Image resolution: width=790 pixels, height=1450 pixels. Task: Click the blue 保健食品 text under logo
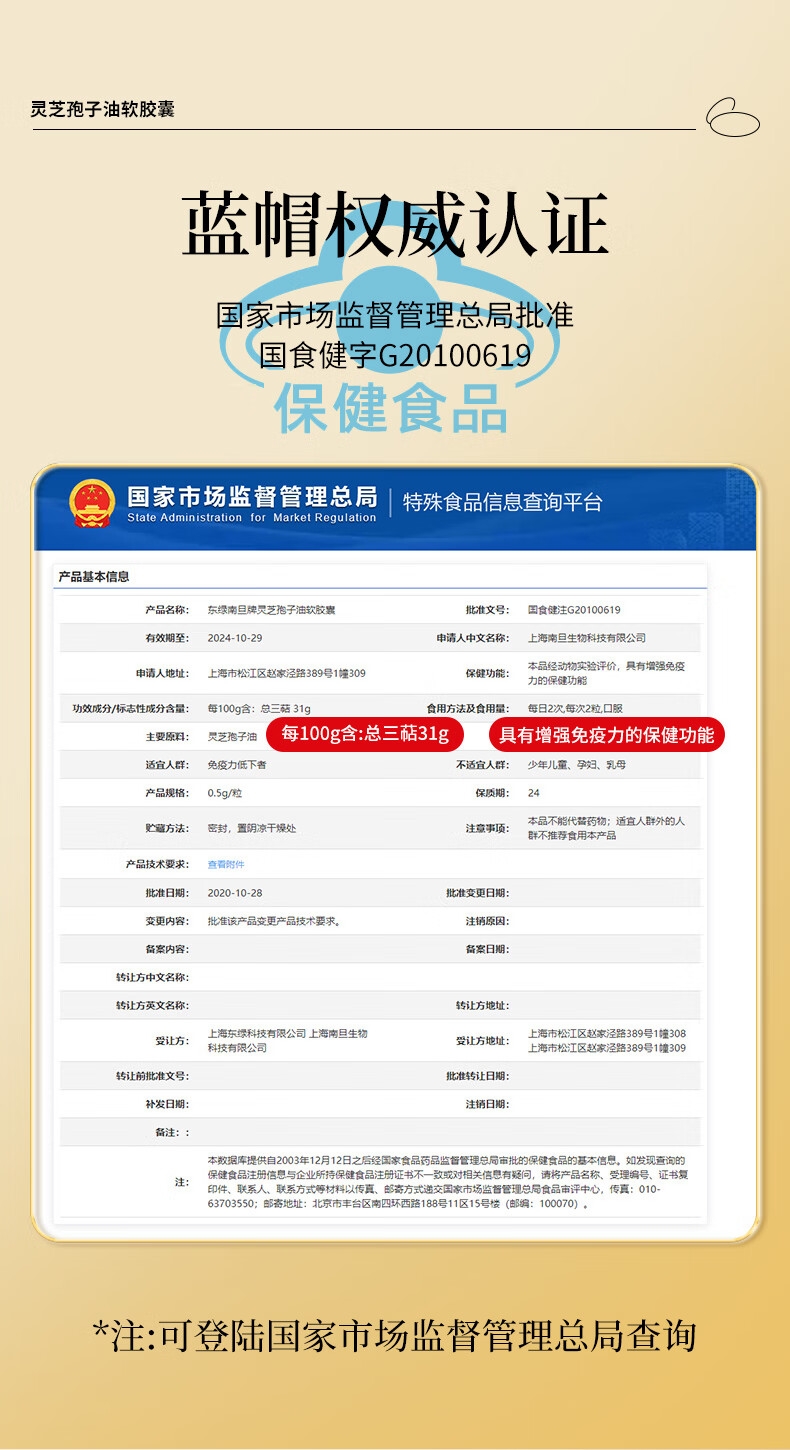[x=392, y=407]
